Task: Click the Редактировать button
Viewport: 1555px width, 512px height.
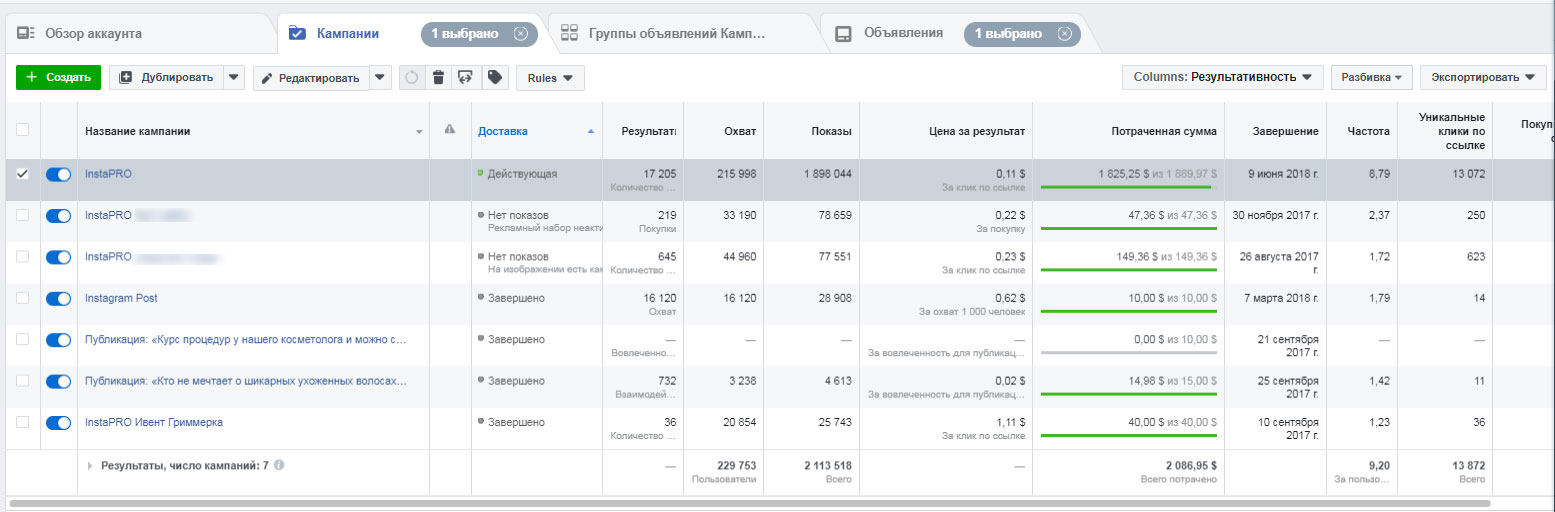Action: click(311, 77)
